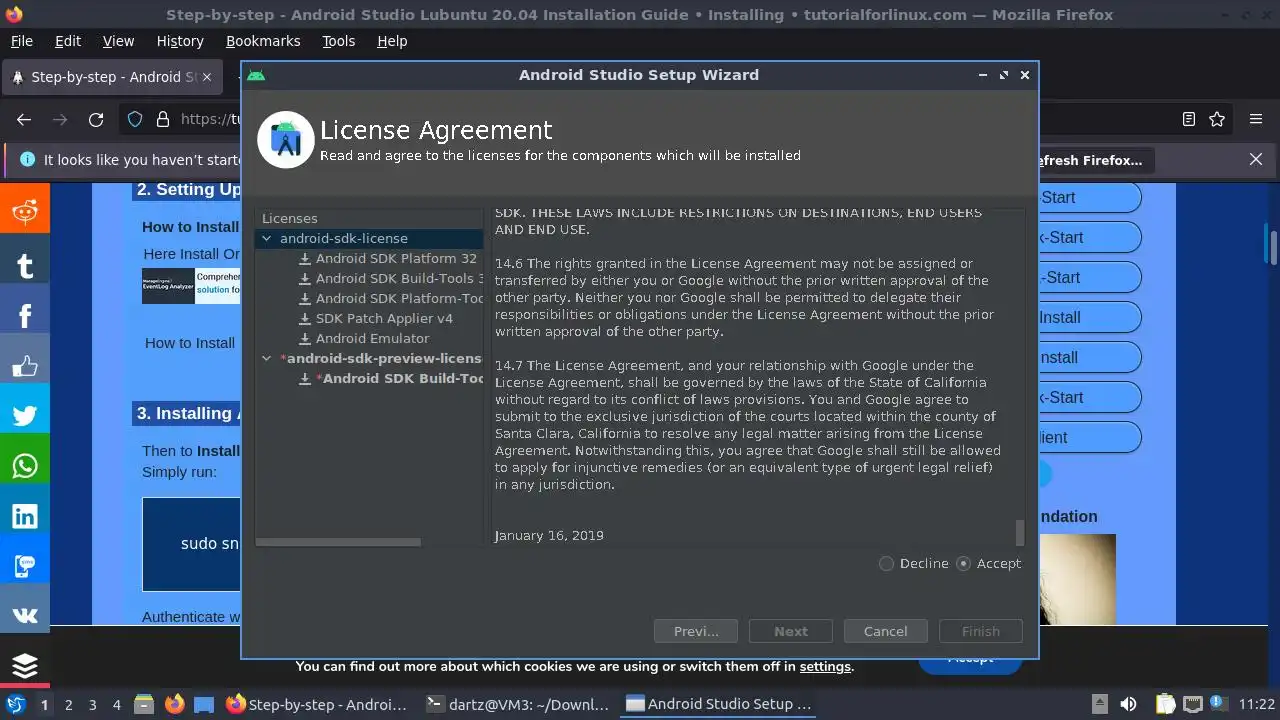Open the Firefox Tools menu
The height and width of the screenshot is (720, 1280).
(x=338, y=41)
